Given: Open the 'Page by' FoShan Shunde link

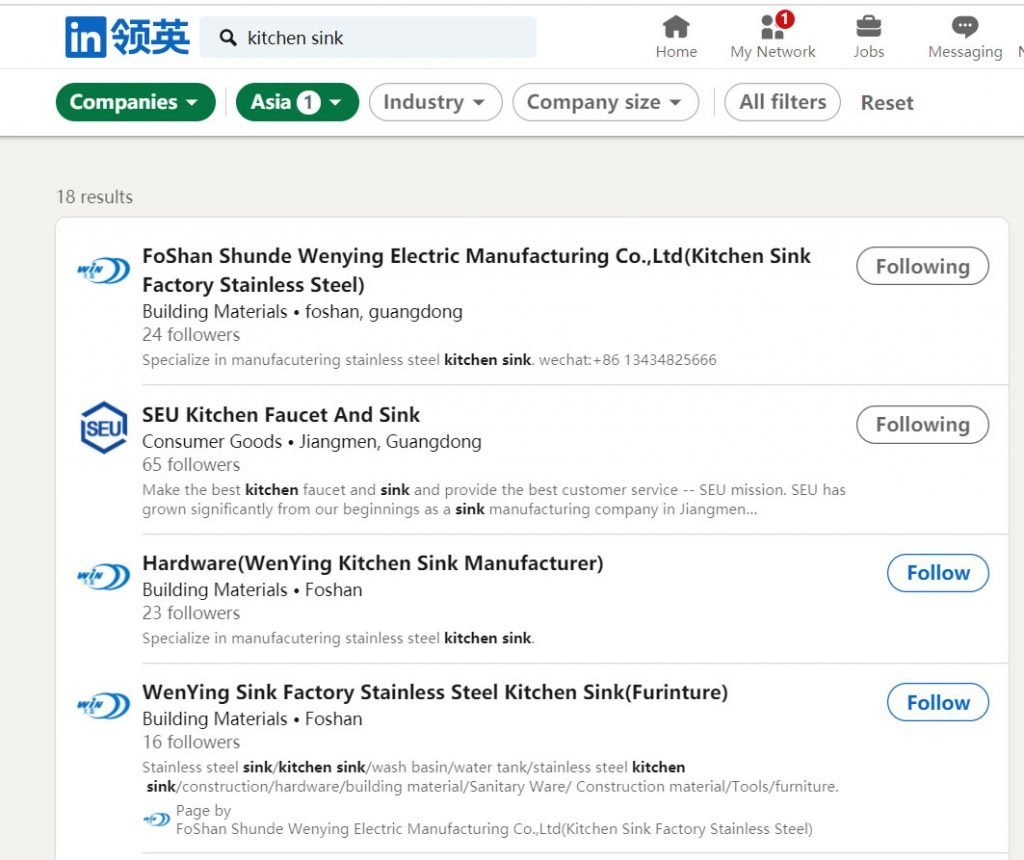Looking at the screenshot, I should point(494,829).
